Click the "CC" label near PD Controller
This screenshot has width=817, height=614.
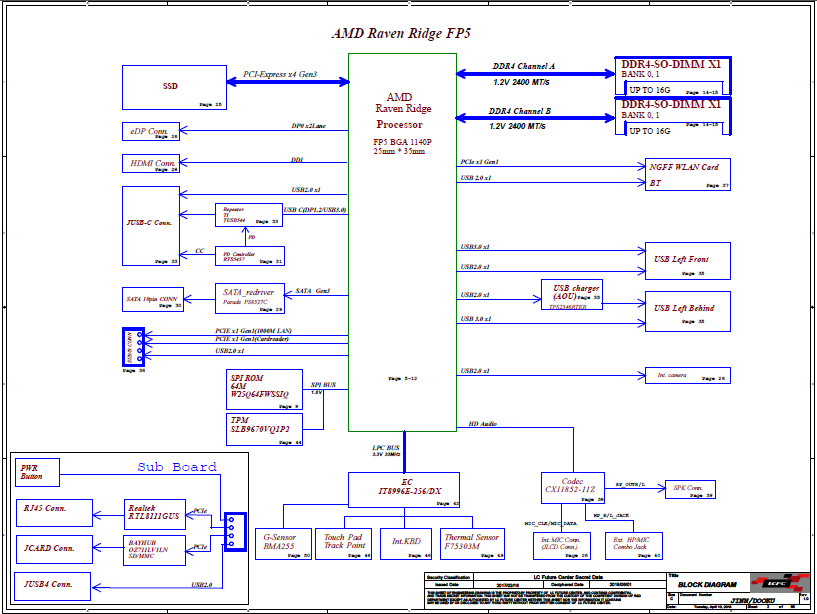point(200,251)
